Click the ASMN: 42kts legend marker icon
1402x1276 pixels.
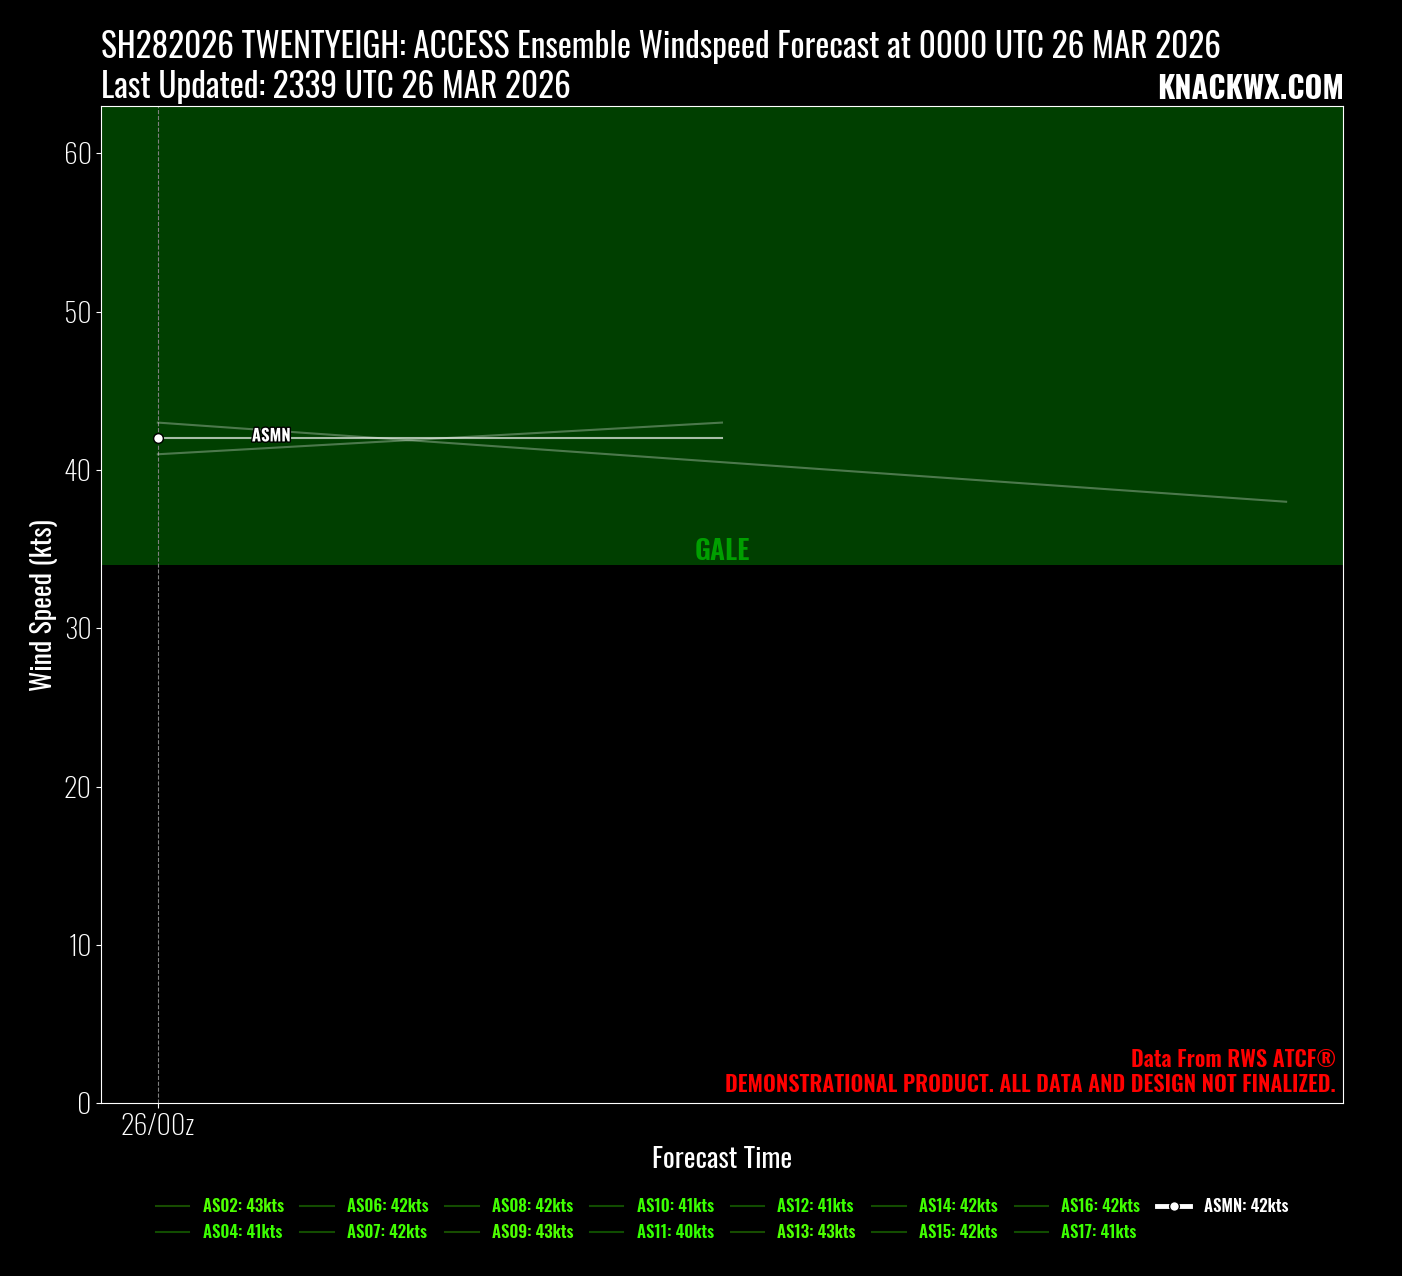[x=1174, y=1206]
